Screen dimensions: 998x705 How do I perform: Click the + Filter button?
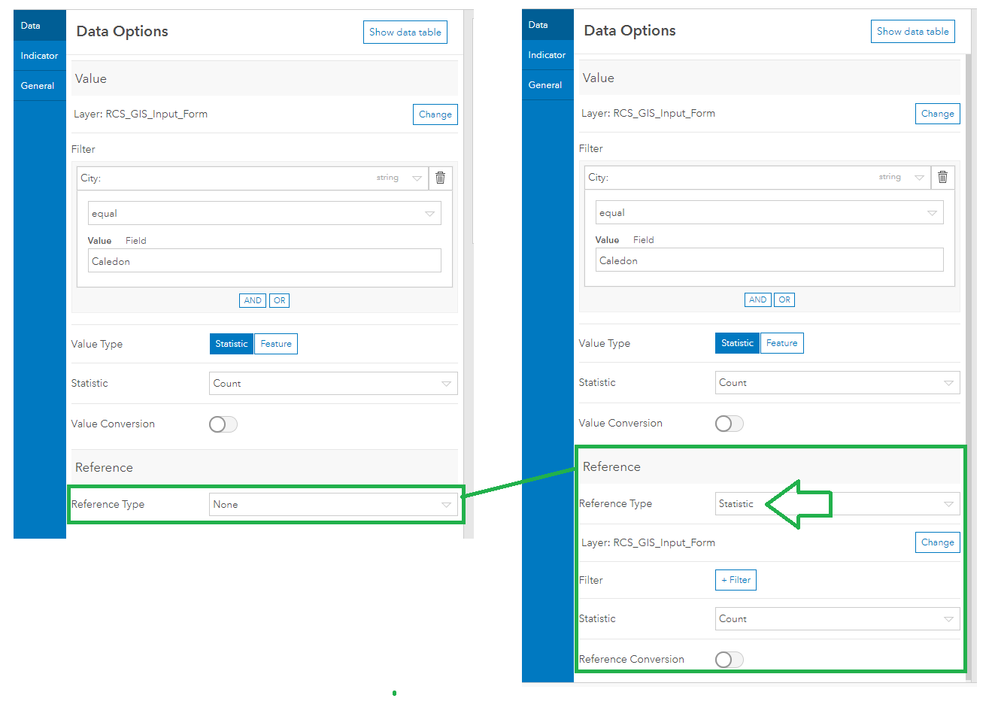pos(736,580)
